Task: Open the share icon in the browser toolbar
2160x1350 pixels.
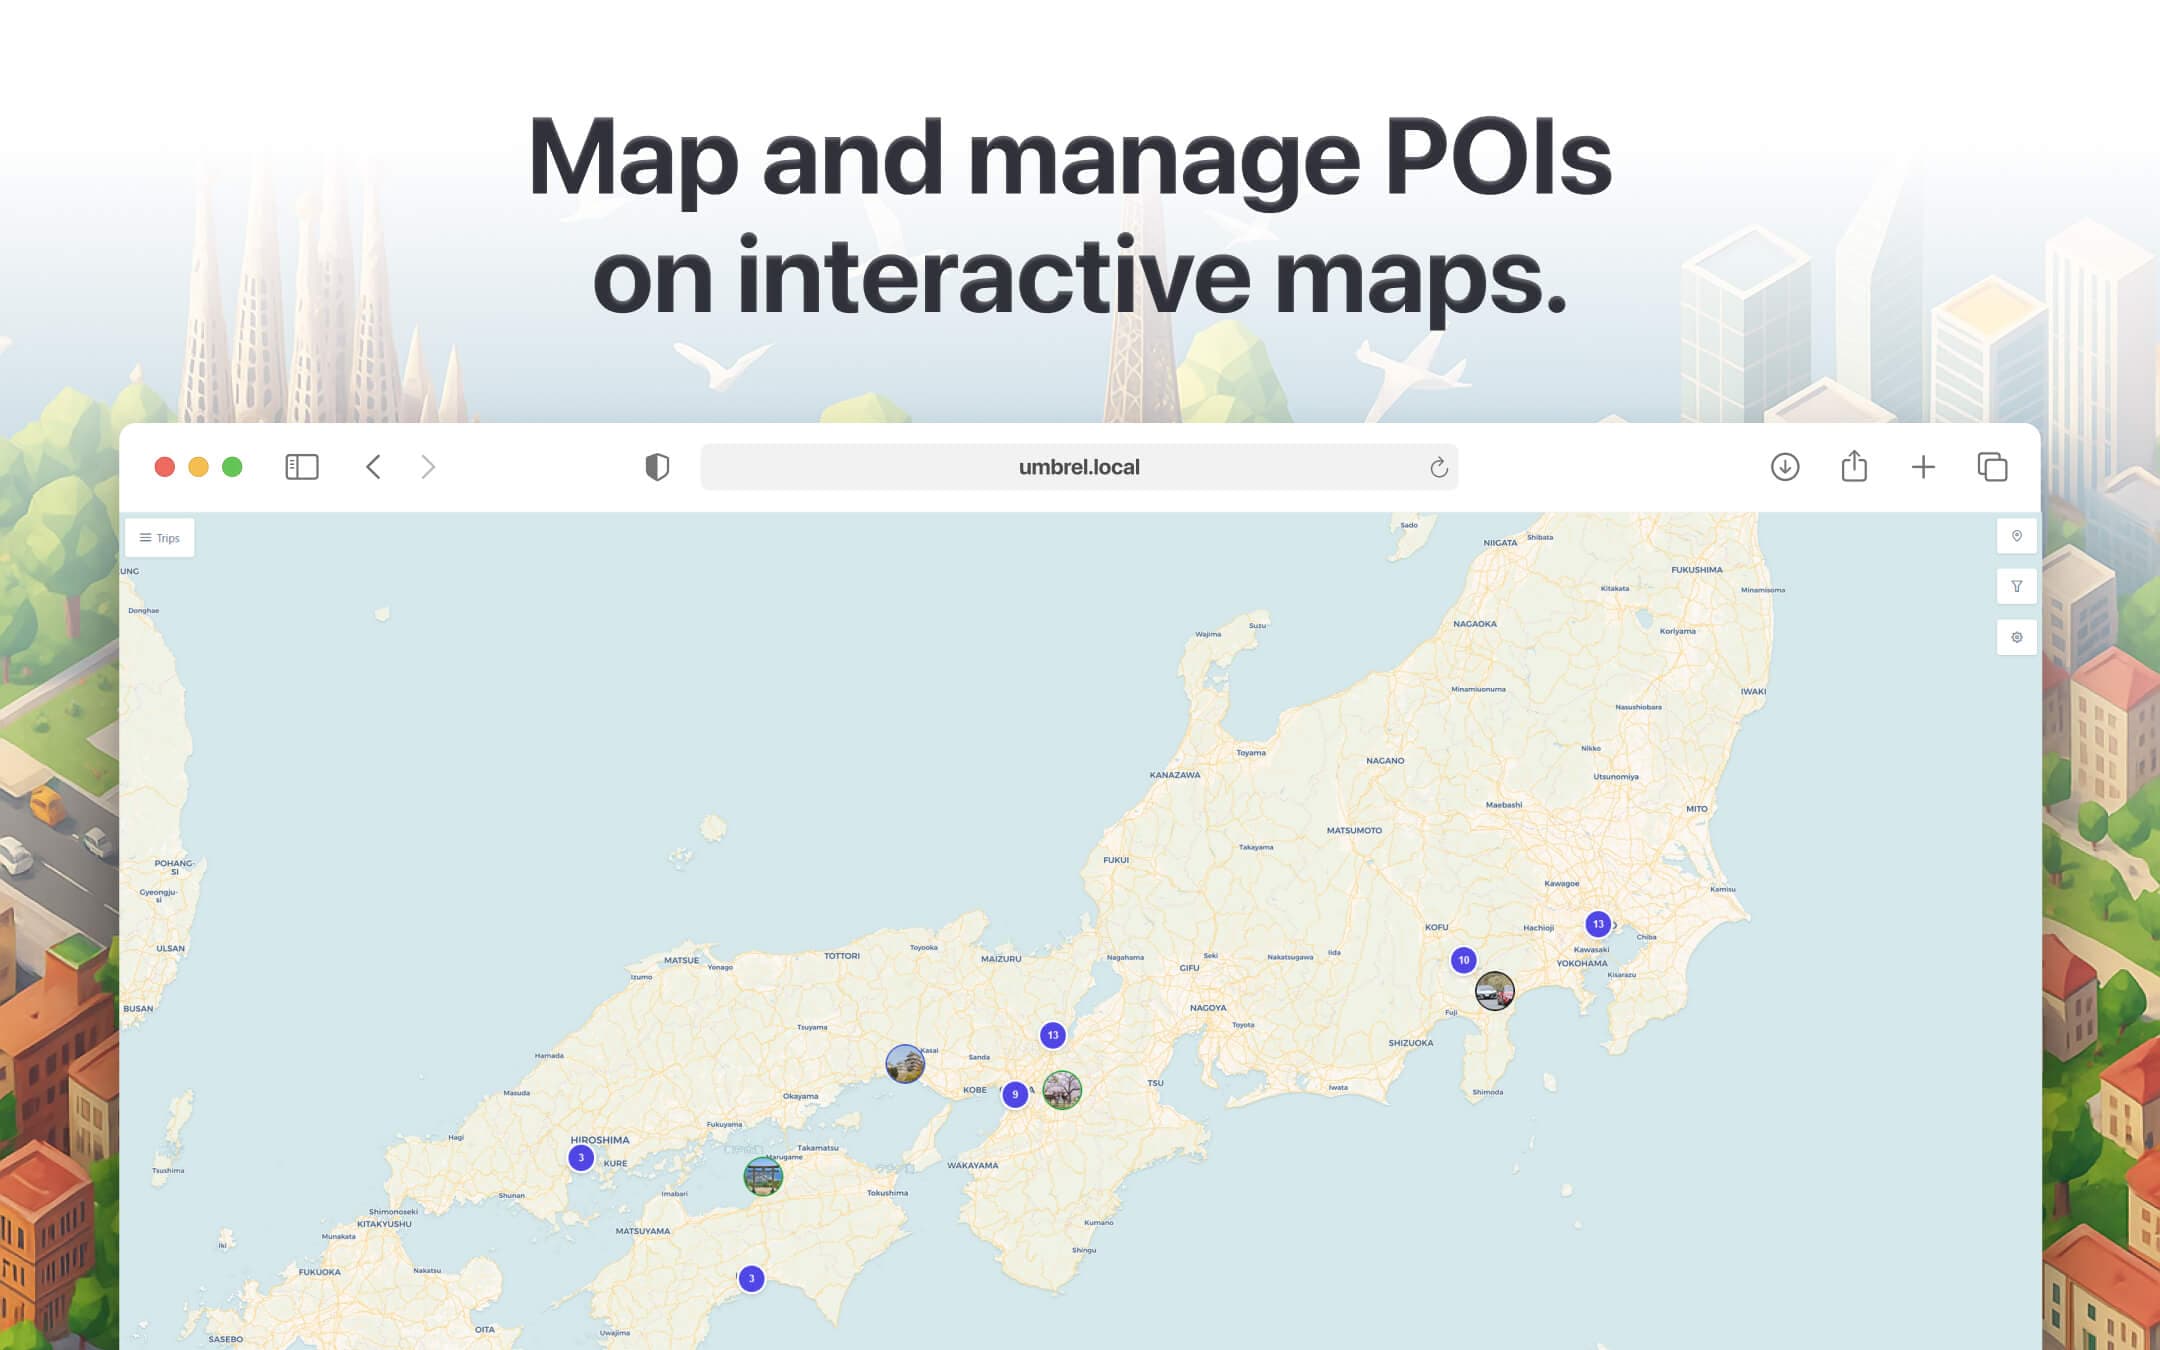Action: coord(1855,466)
